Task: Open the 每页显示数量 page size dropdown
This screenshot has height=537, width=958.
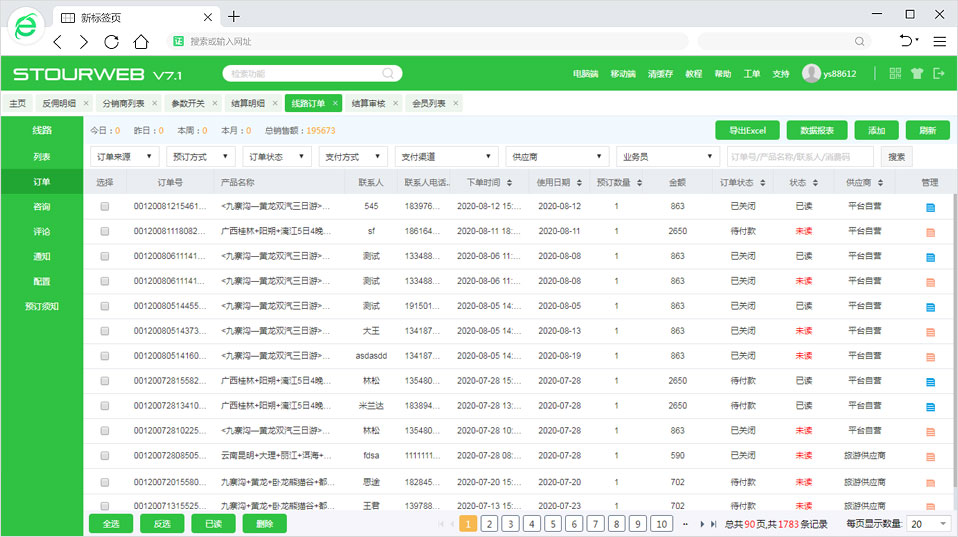Action: pos(929,524)
